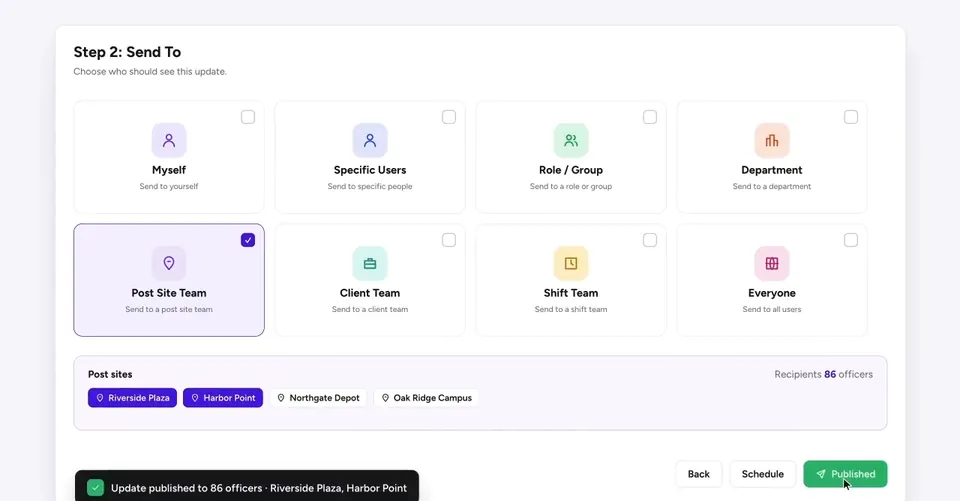Click the Myself card title
Image resolution: width=960 pixels, height=501 pixels.
(169, 170)
